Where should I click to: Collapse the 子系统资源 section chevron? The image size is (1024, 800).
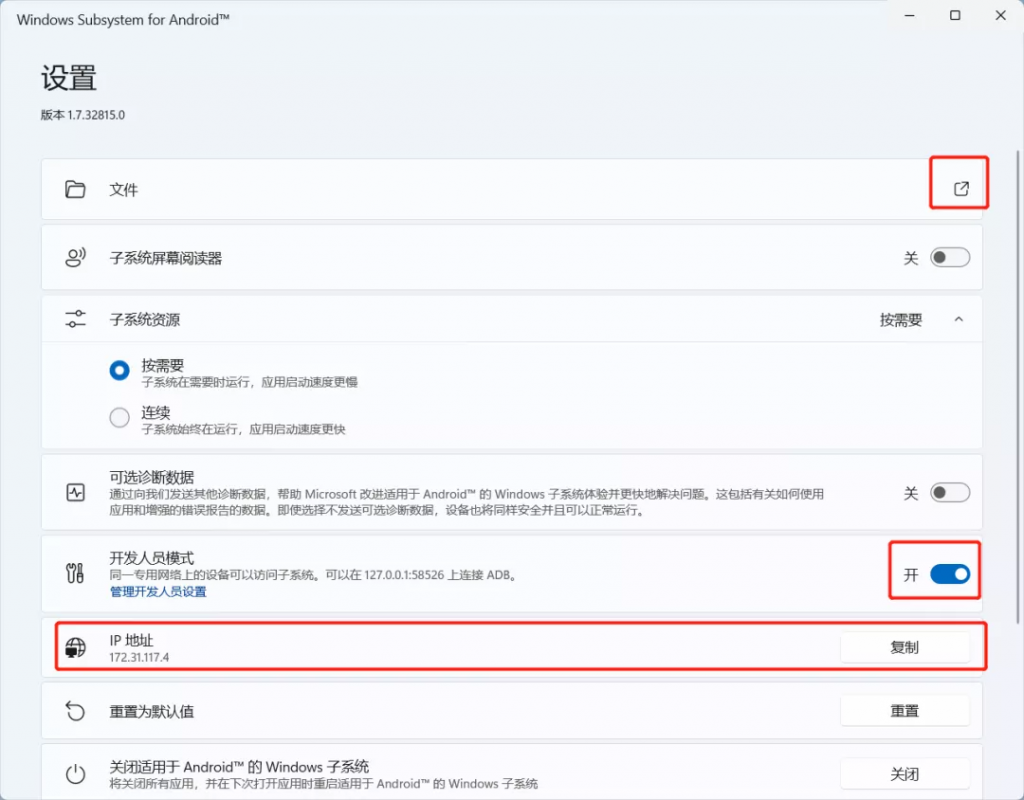959,319
